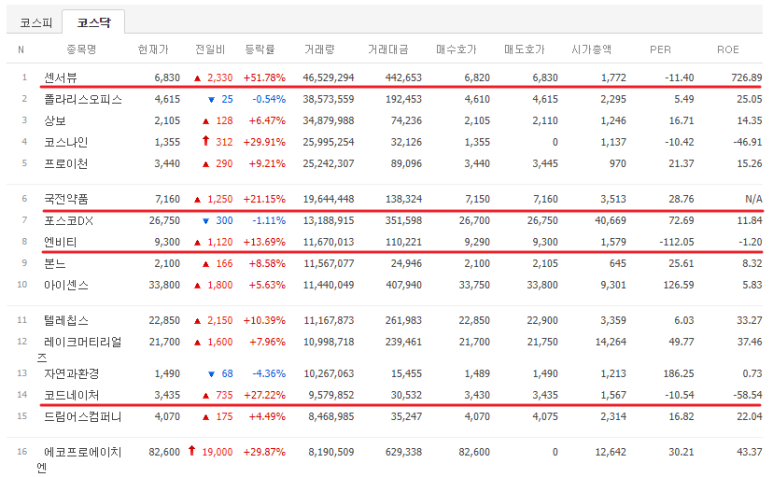Open stock 상보

55,121
